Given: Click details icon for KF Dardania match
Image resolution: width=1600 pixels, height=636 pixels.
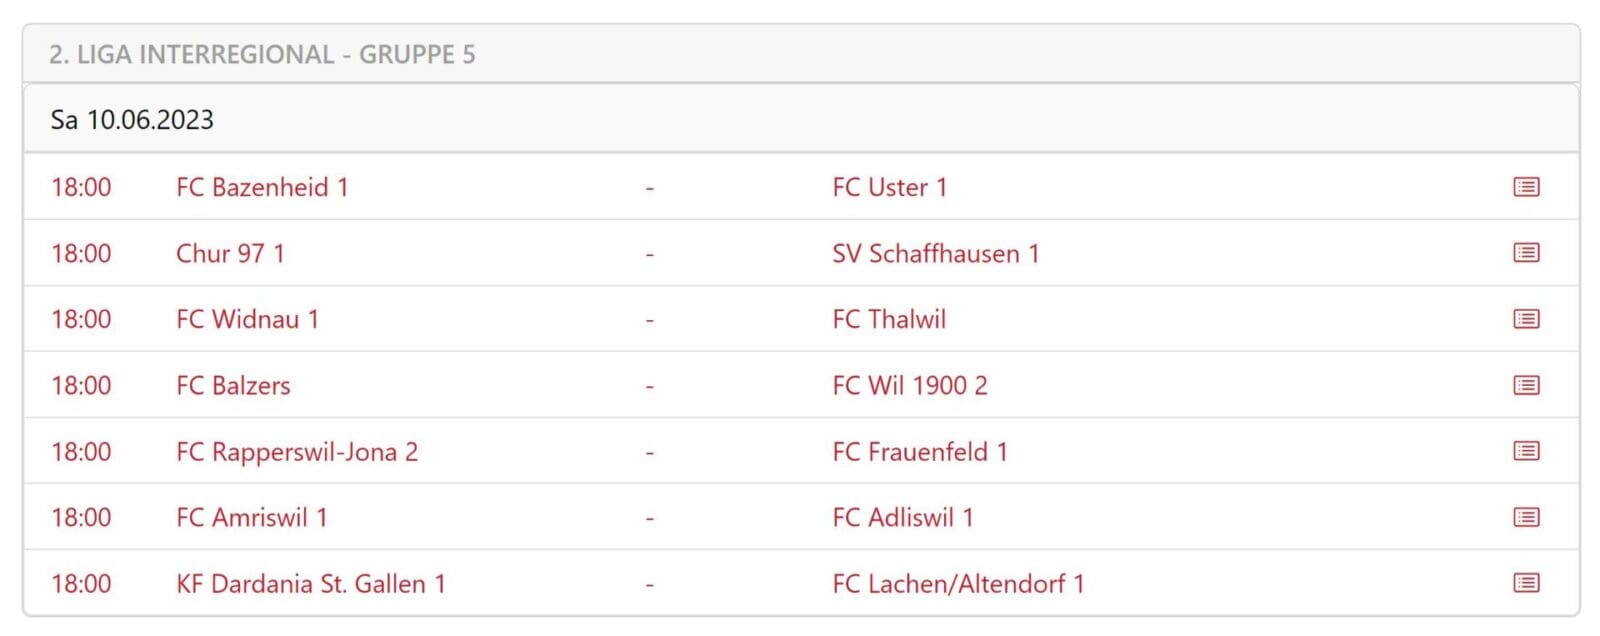Looking at the screenshot, I should [1525, 583].
